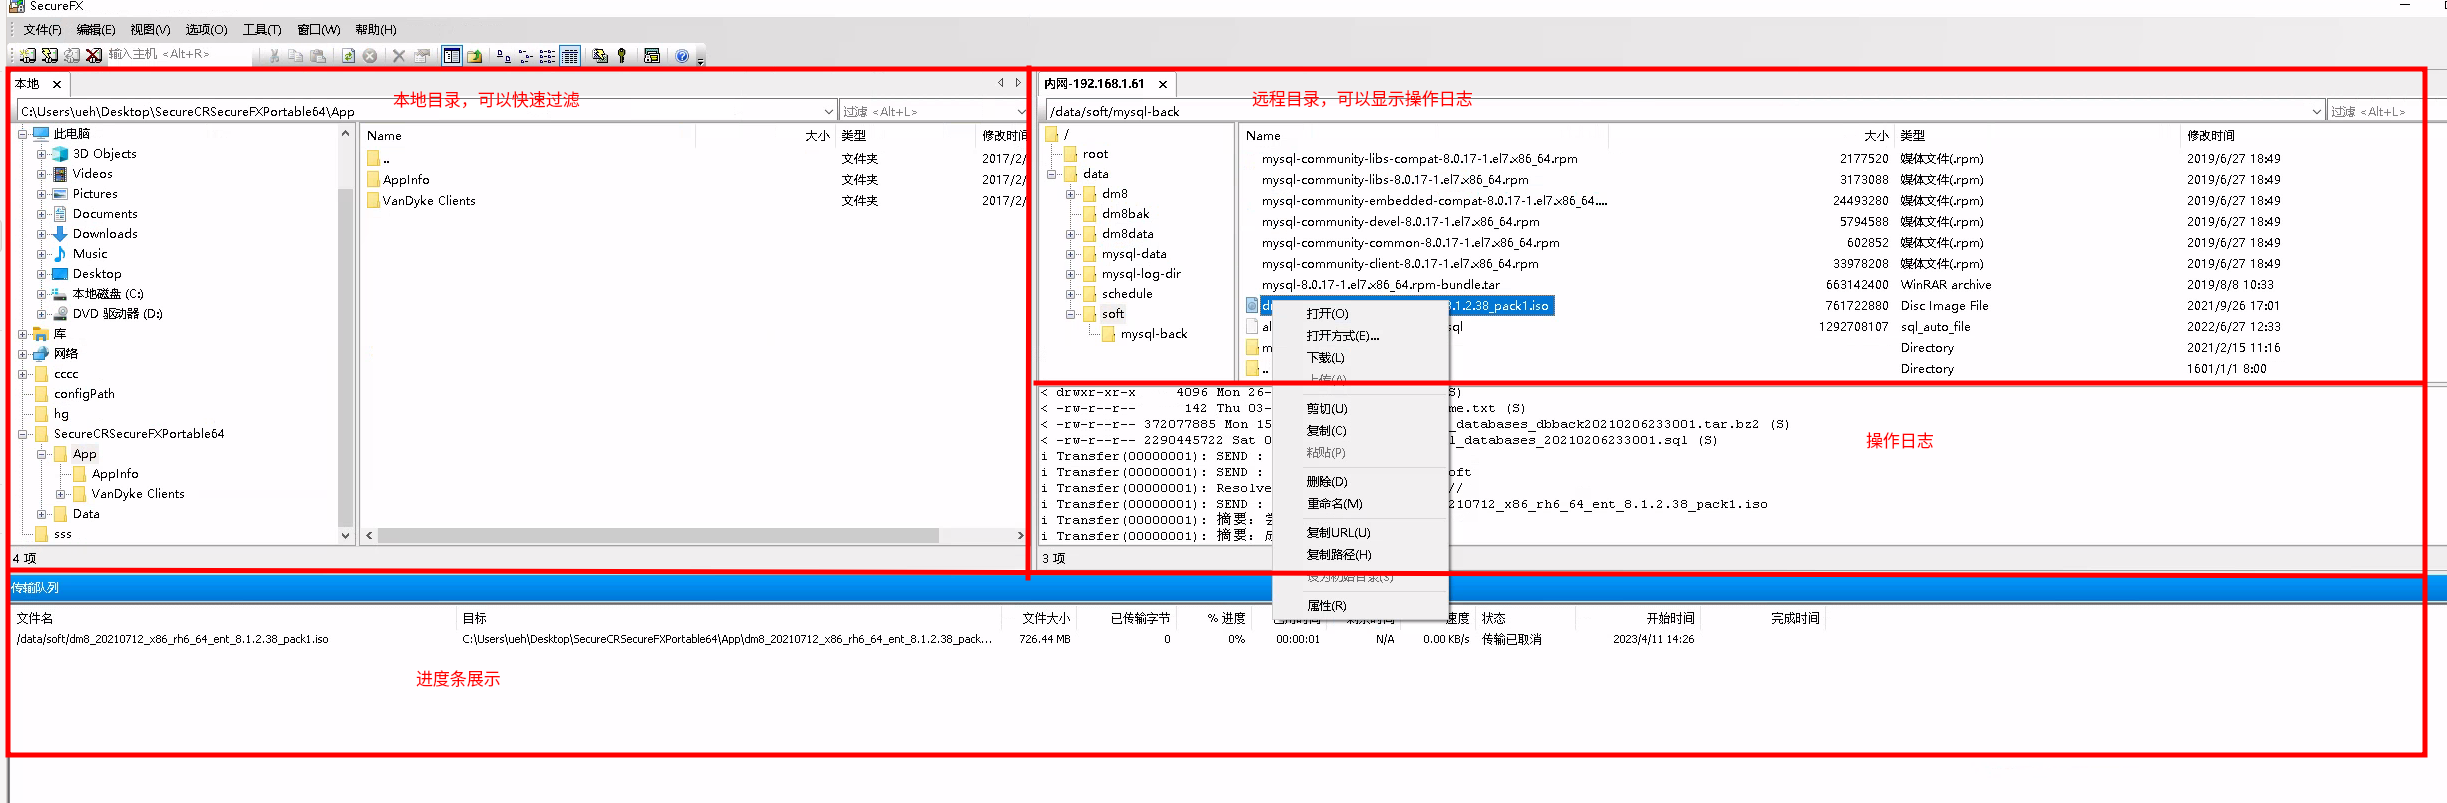The width and height of the screenshot is (2447, 803).
Task: Click the blue Help question-mark icon
Action: (x=682, y=56)
